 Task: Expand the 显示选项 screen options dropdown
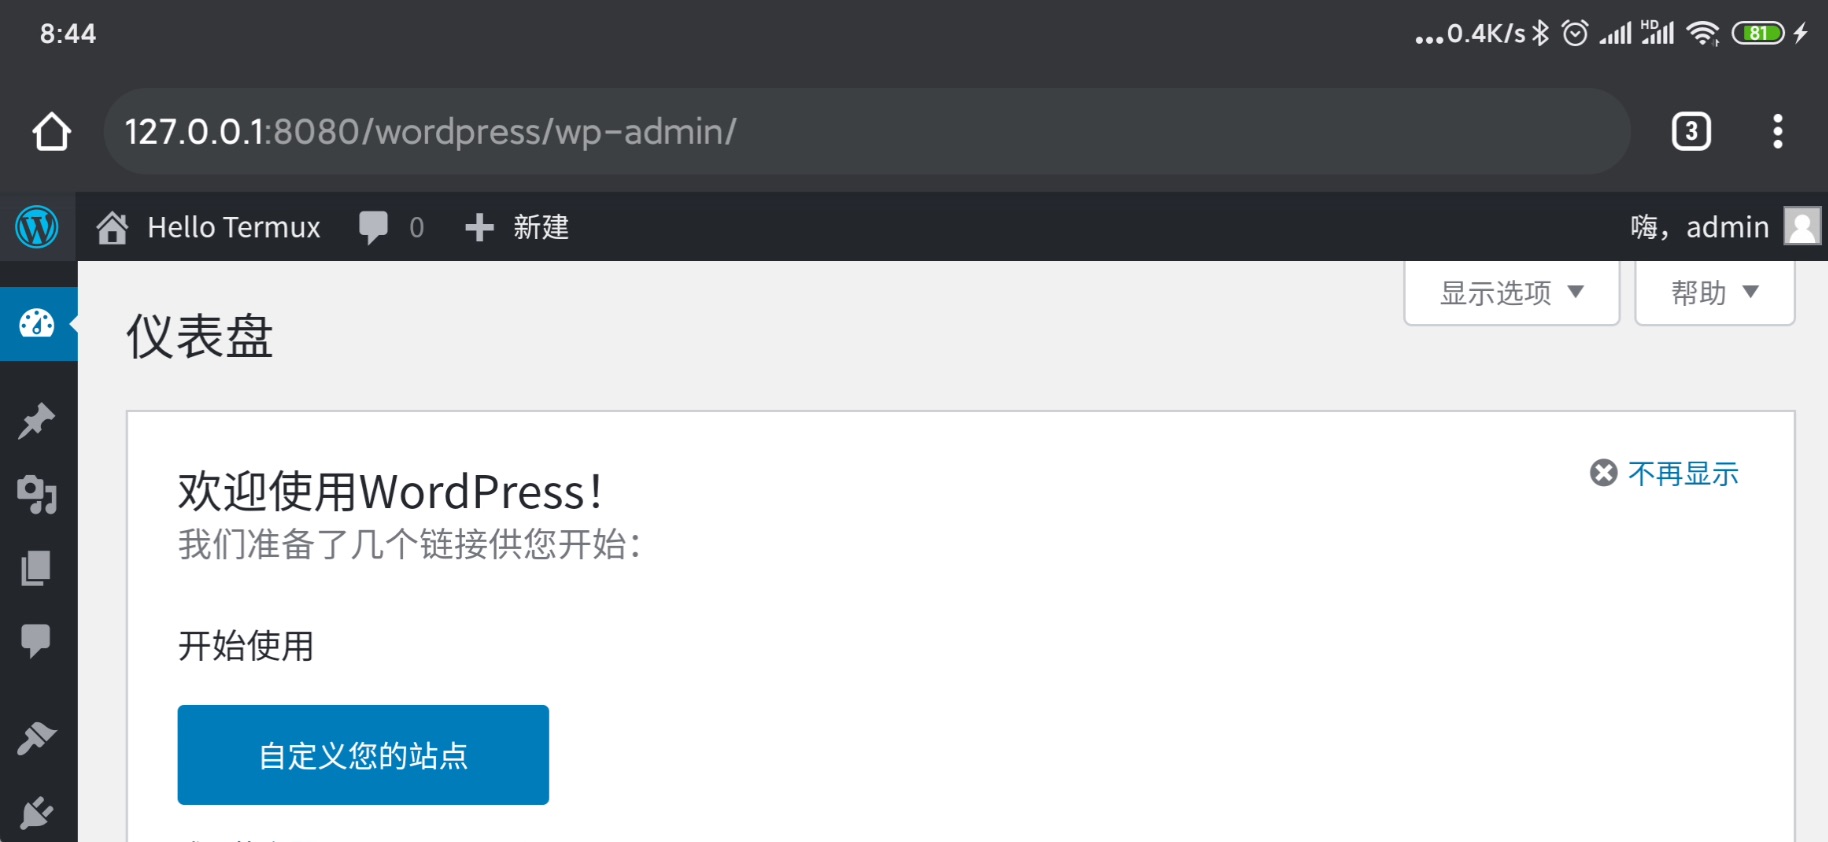click(1512, 292)
